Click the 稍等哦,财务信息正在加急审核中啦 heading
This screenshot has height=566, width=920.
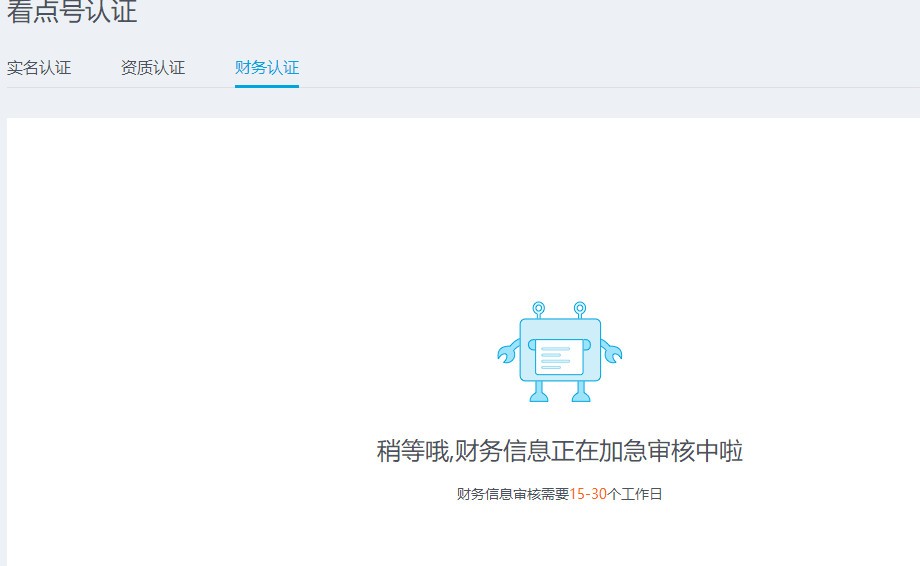click(x=560, y=451)
